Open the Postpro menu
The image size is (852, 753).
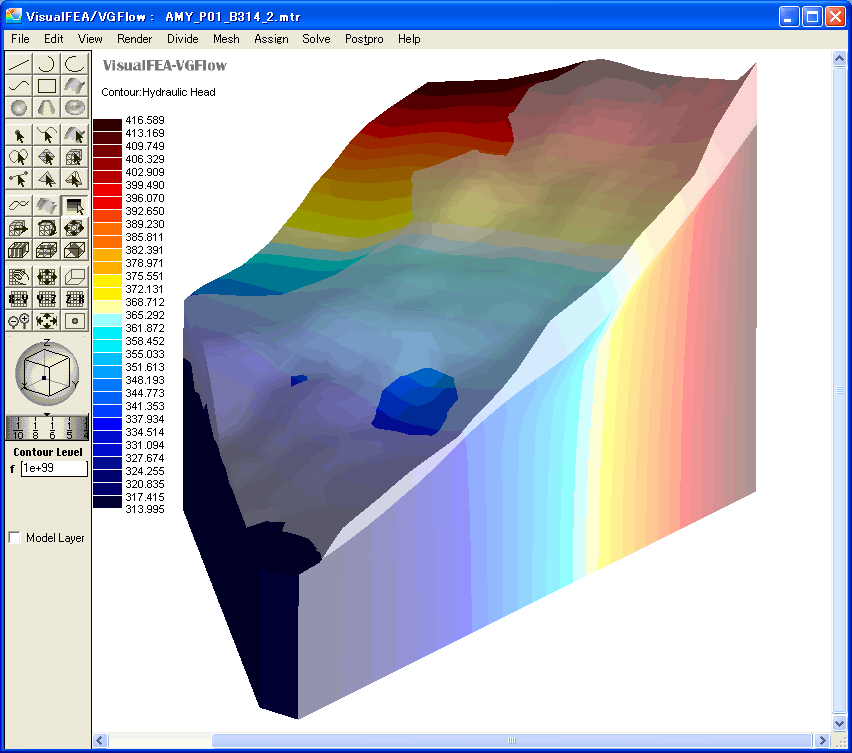pos(368,39)
